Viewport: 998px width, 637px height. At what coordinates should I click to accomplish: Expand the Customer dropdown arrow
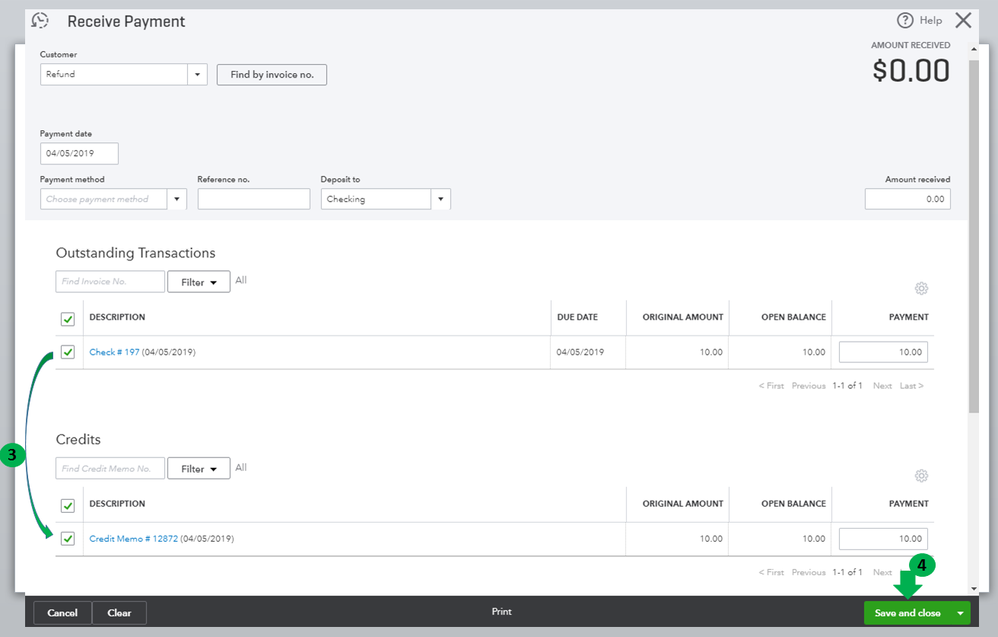tap(198, 74)
